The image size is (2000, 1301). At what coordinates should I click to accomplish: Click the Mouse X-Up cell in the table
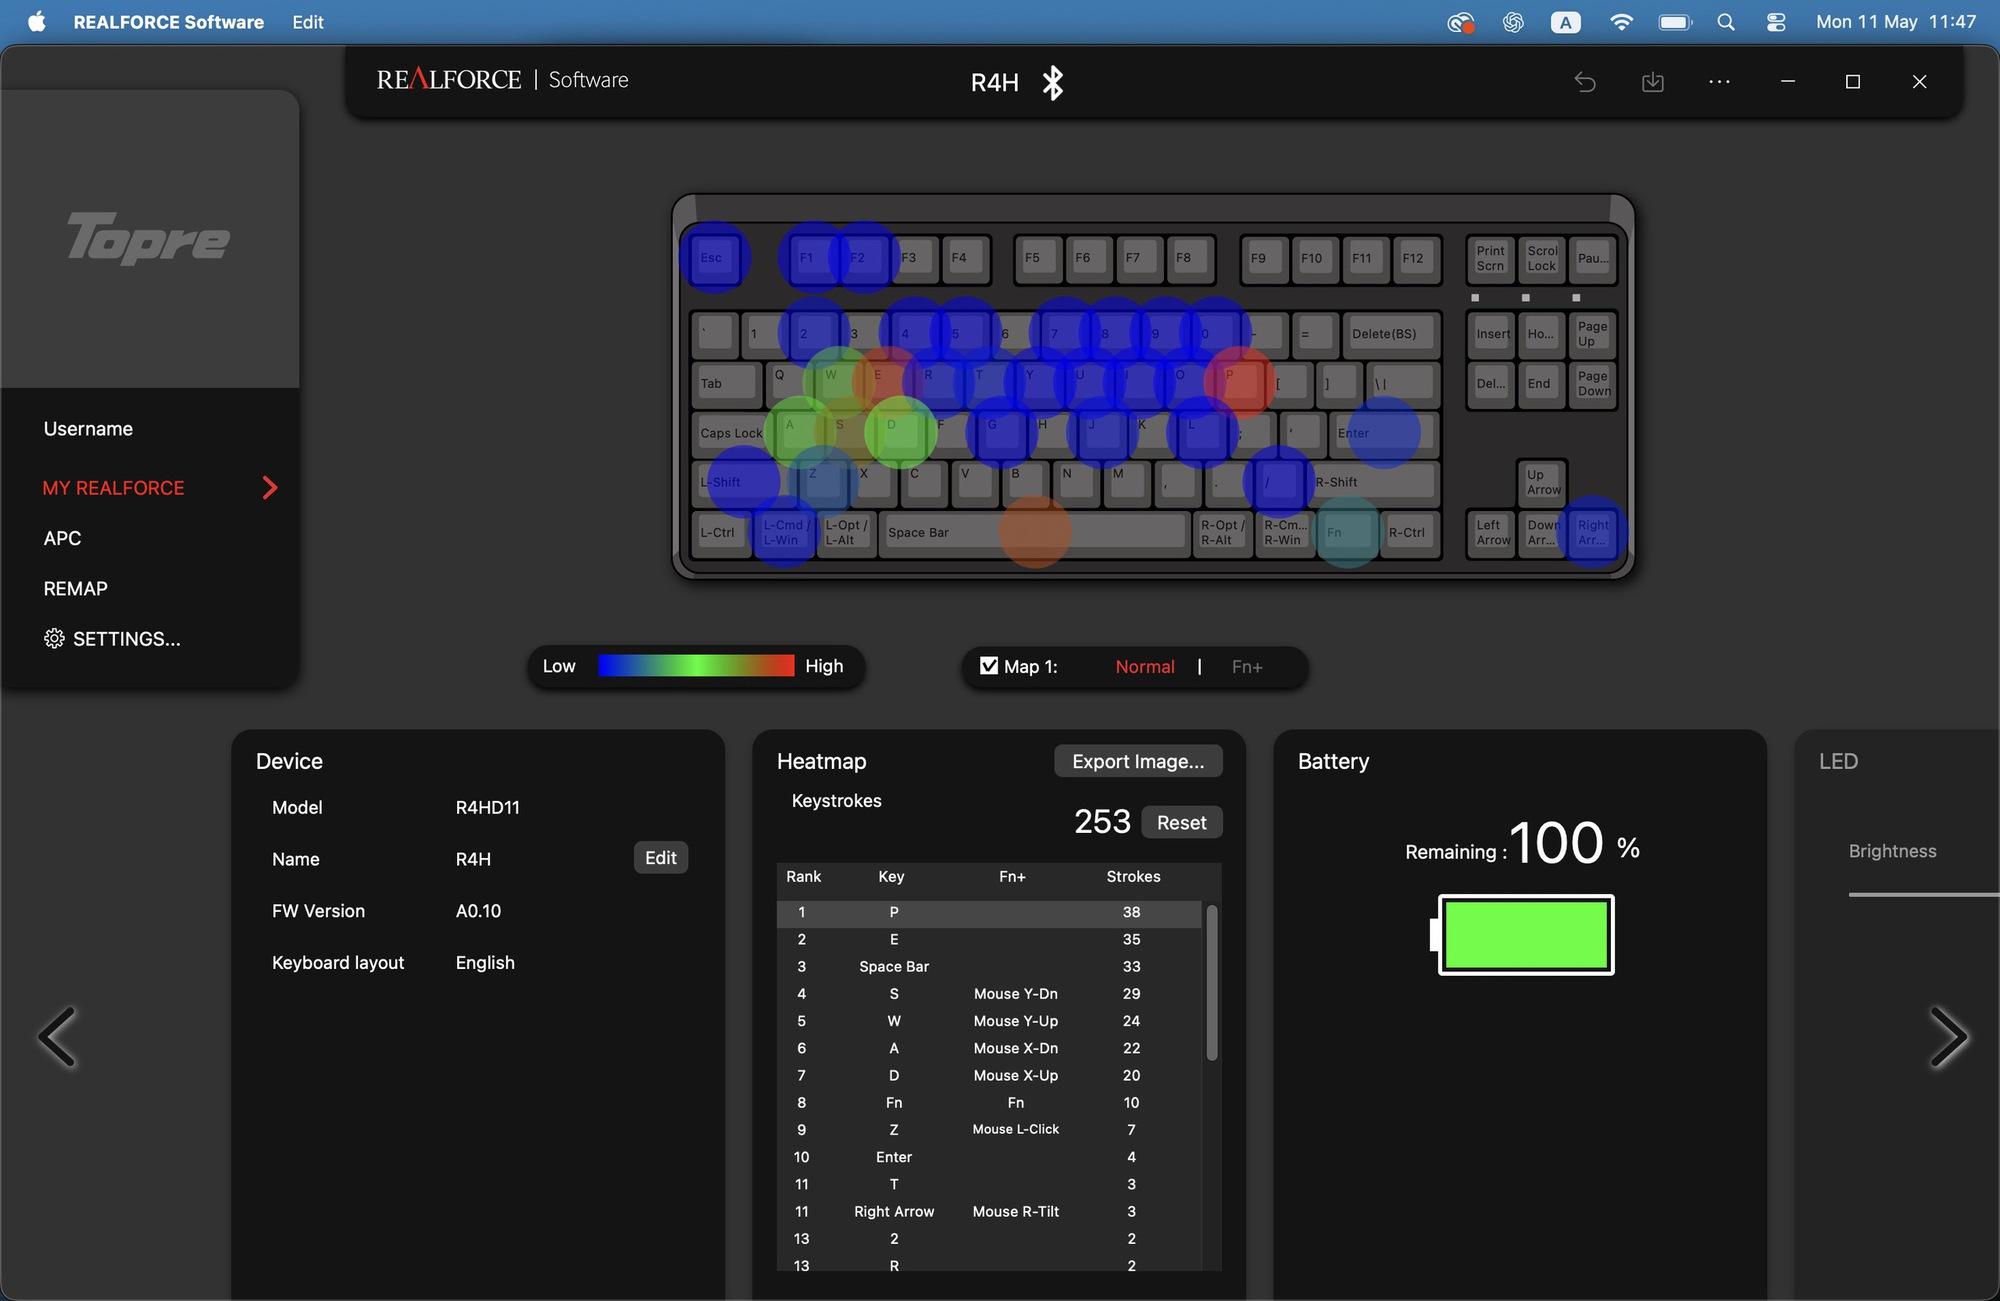(x=1016, y=1076)
